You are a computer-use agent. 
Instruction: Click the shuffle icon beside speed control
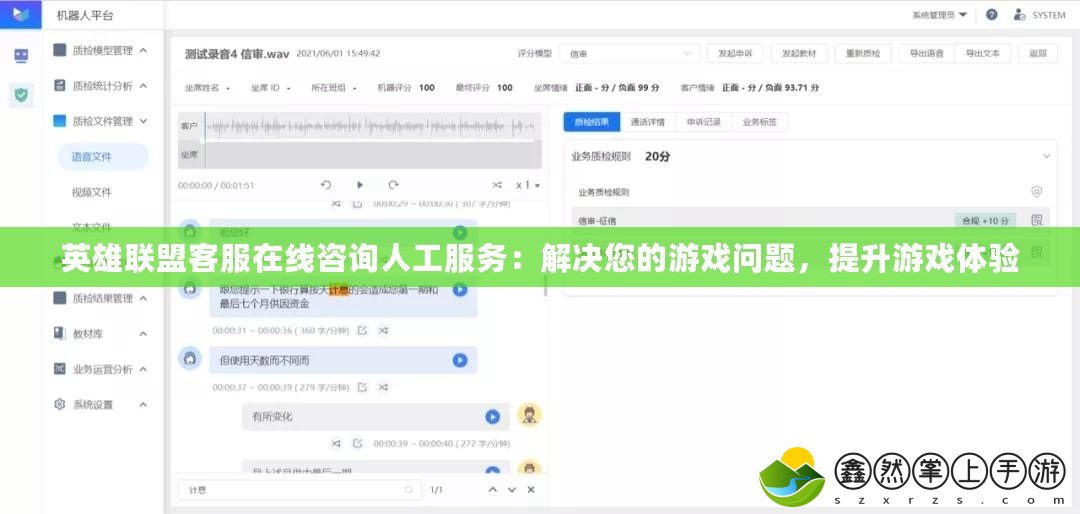[497, 185]
